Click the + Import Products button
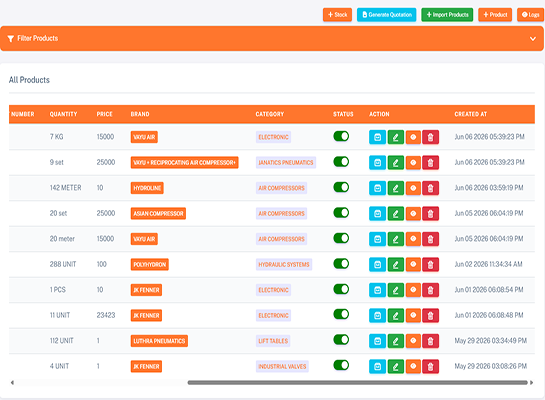The image size is (545, 400). pyautogui.click(x=447, y=15)
